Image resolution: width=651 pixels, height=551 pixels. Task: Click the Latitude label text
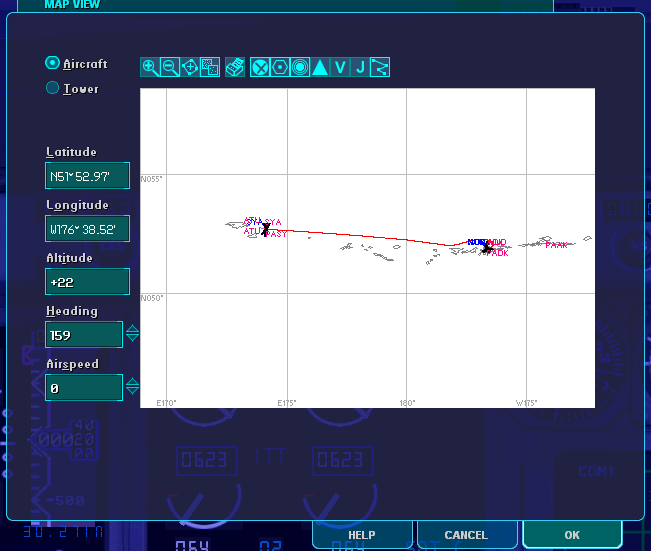tap(71, 152)
